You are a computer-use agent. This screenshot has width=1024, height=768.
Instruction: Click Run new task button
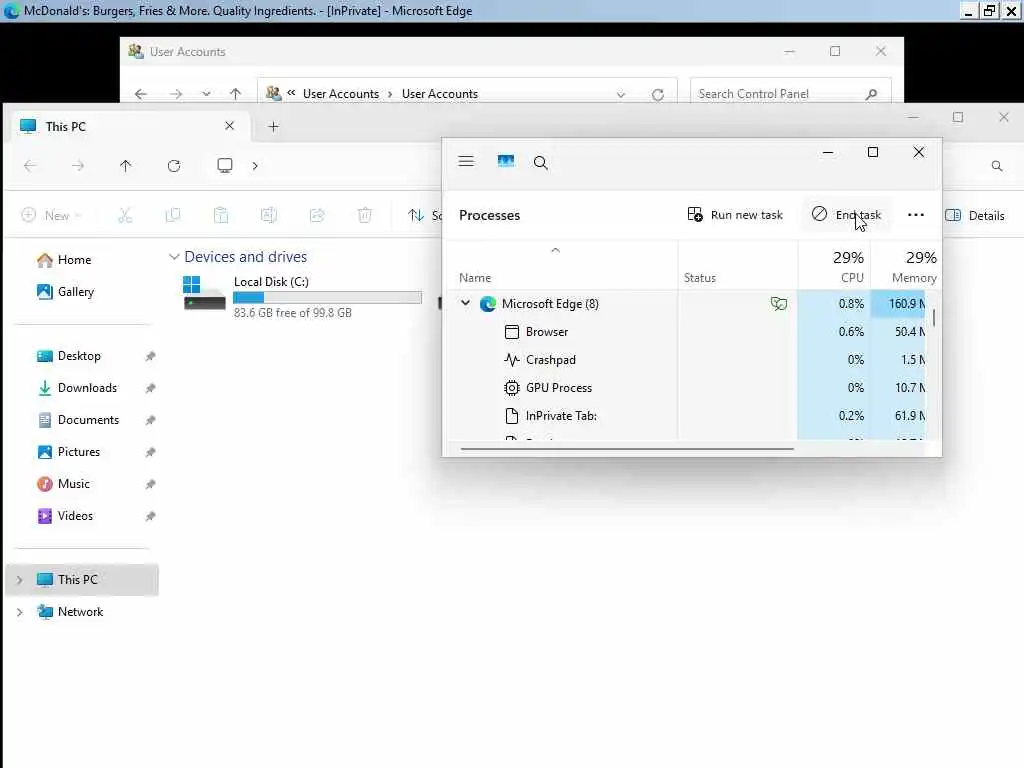click(735, 215)
